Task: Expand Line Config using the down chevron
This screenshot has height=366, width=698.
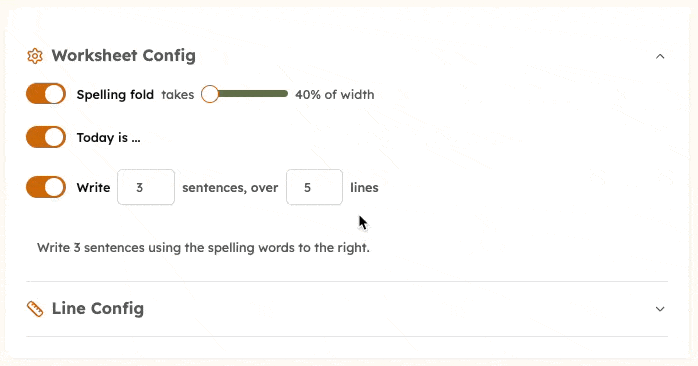Action: pyautogui.click(x=660, y=309)
